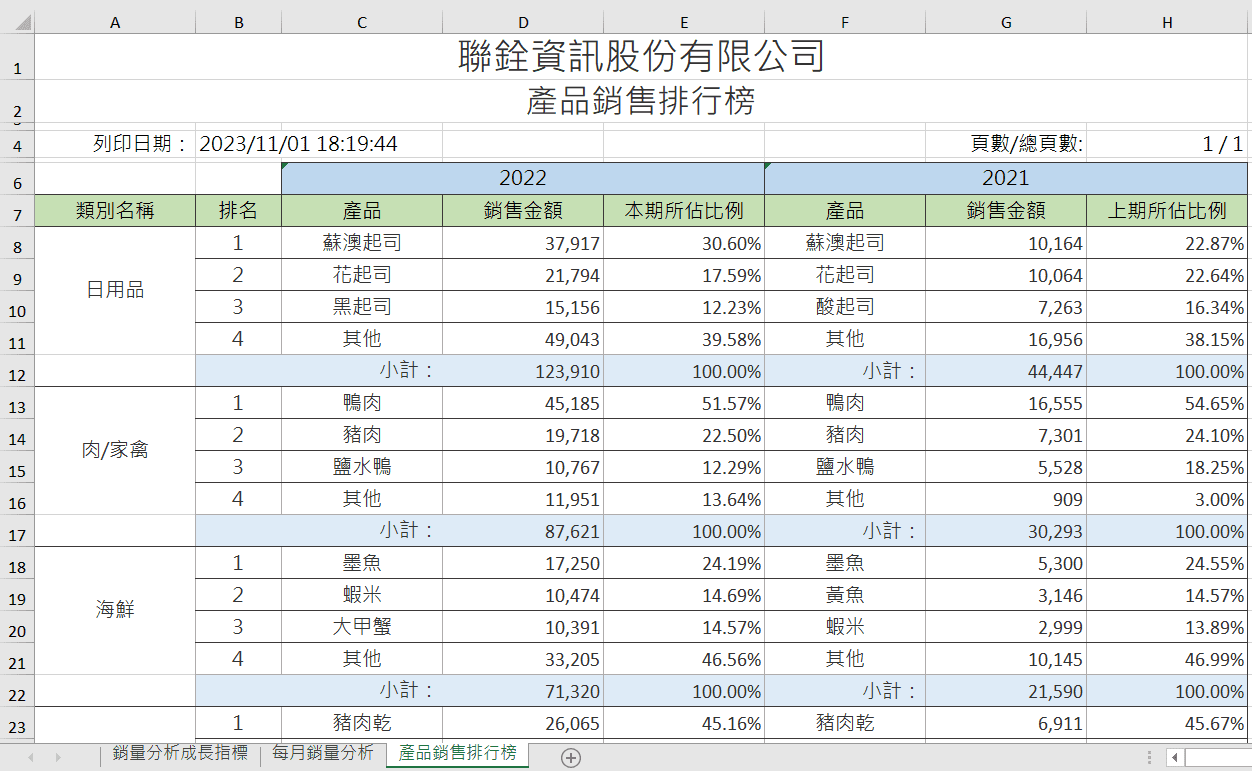Select the 產品銷售排行榜 sheet tab

[x=457, y=753]
